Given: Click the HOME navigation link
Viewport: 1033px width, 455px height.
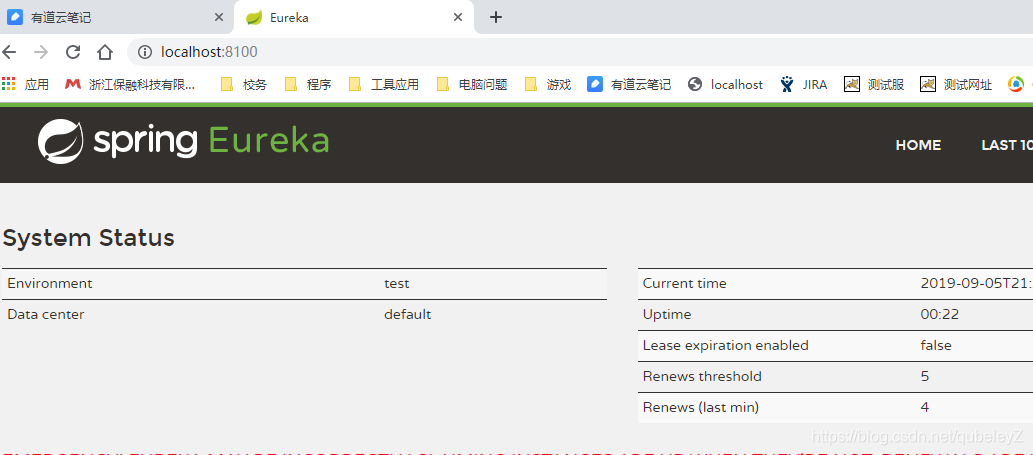Looking at the screenshot, I should [918, 145].
